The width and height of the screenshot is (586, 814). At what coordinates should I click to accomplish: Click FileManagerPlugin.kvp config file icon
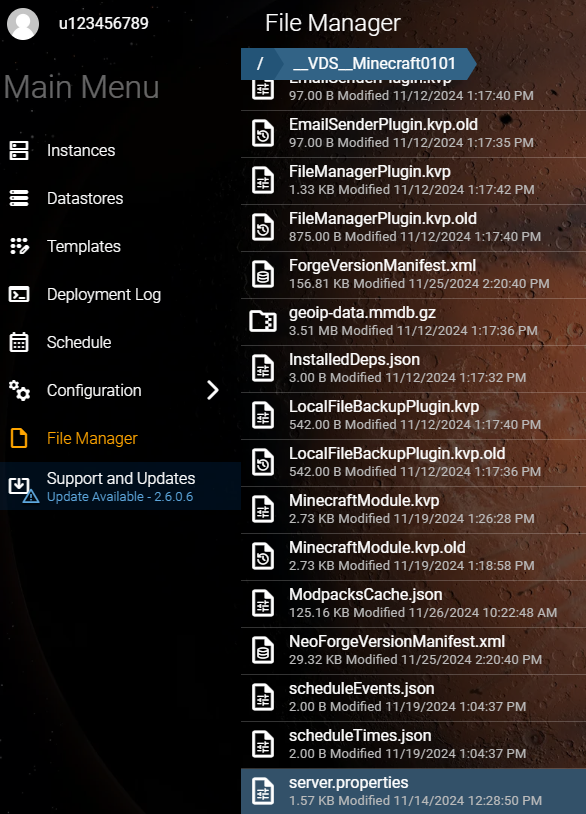[263, 181]
